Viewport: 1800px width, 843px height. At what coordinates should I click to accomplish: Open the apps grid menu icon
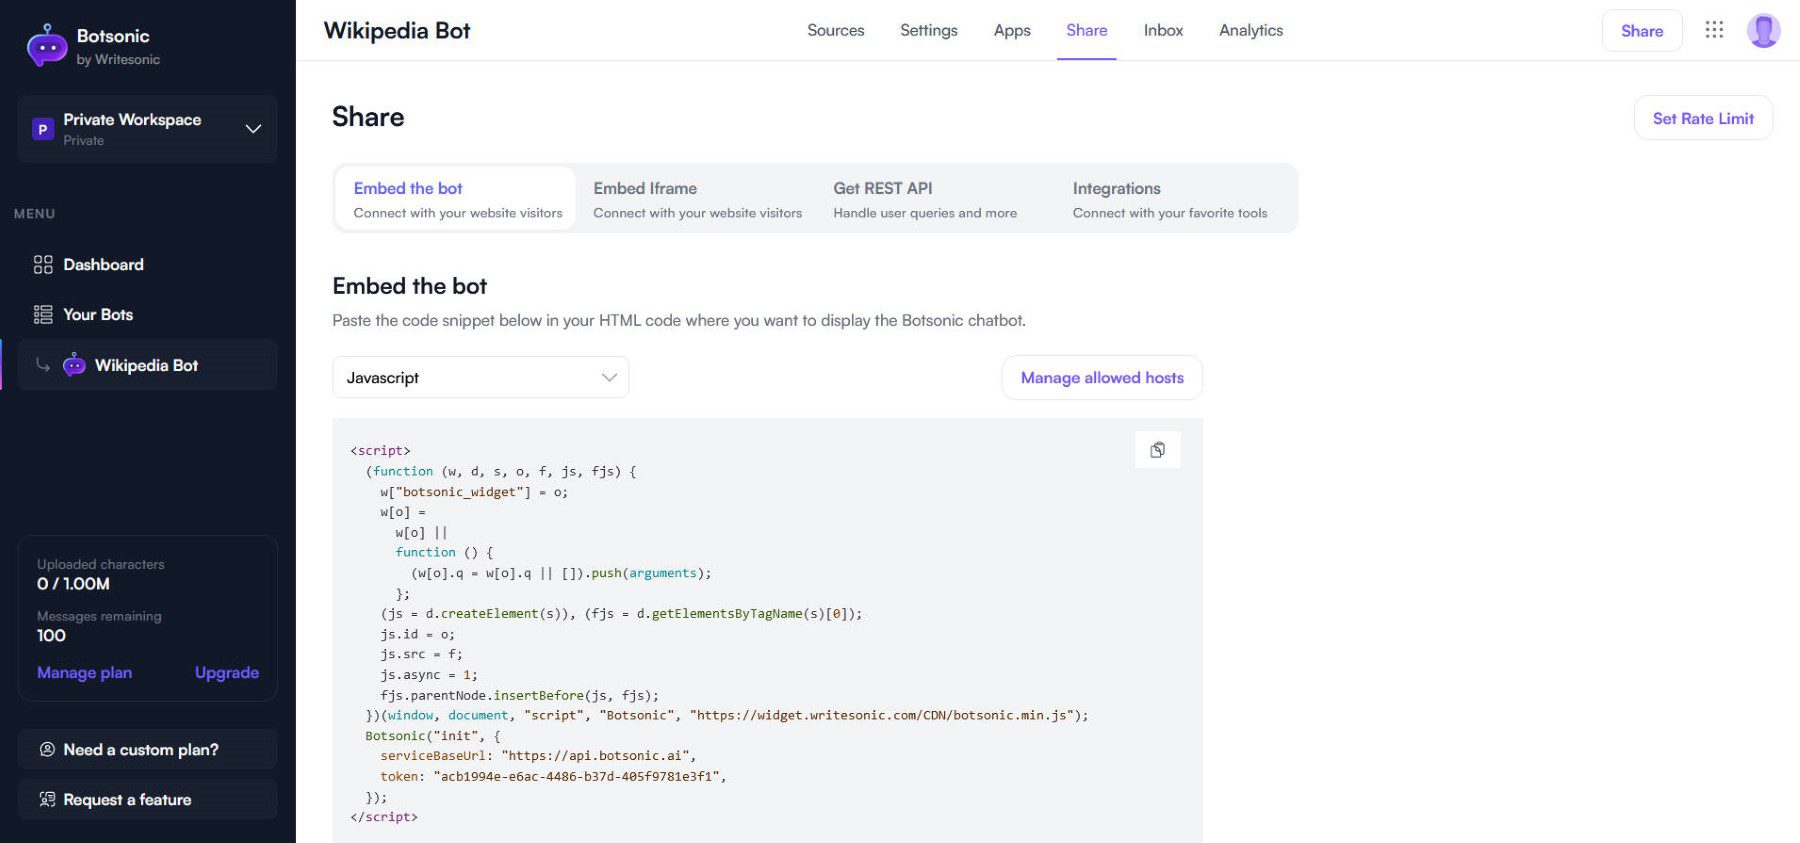click(1714, 30)
